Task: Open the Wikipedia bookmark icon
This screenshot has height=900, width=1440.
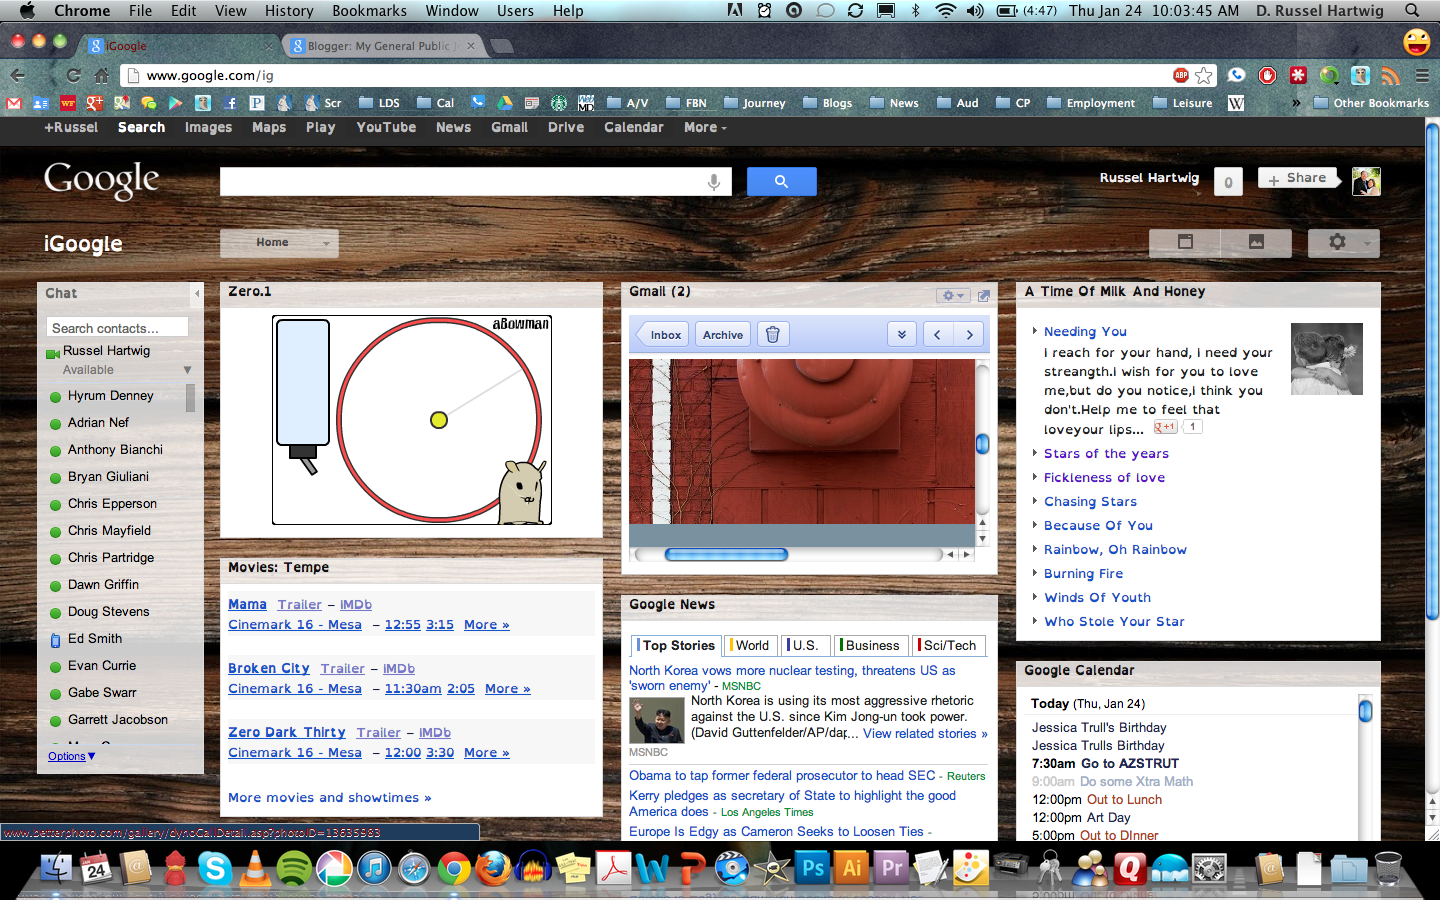Action: click(x=1236, y=103)
